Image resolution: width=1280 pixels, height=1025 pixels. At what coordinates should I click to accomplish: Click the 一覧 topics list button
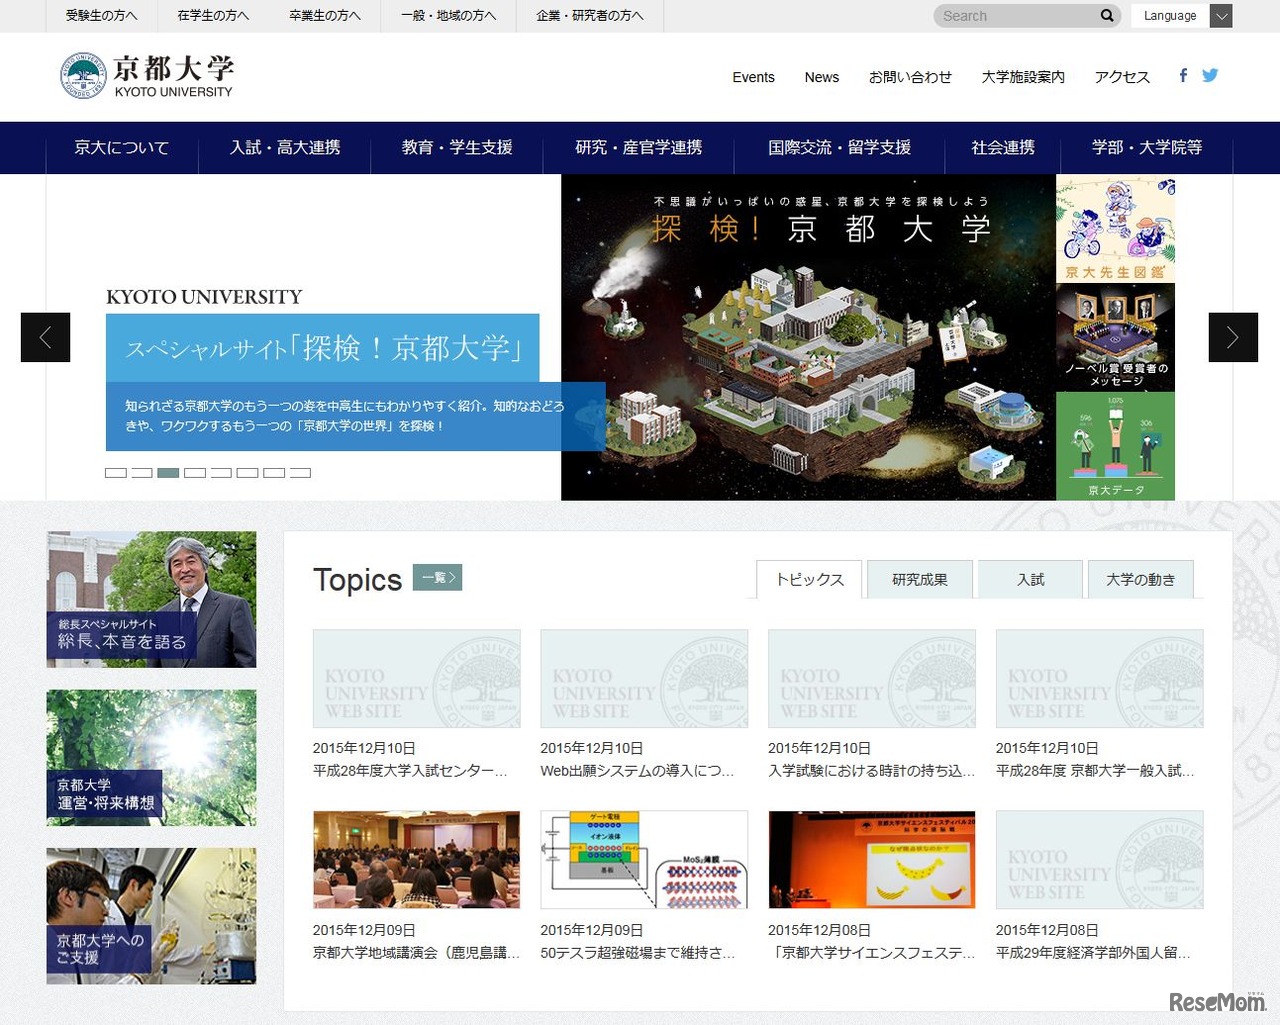pos(436,577)
